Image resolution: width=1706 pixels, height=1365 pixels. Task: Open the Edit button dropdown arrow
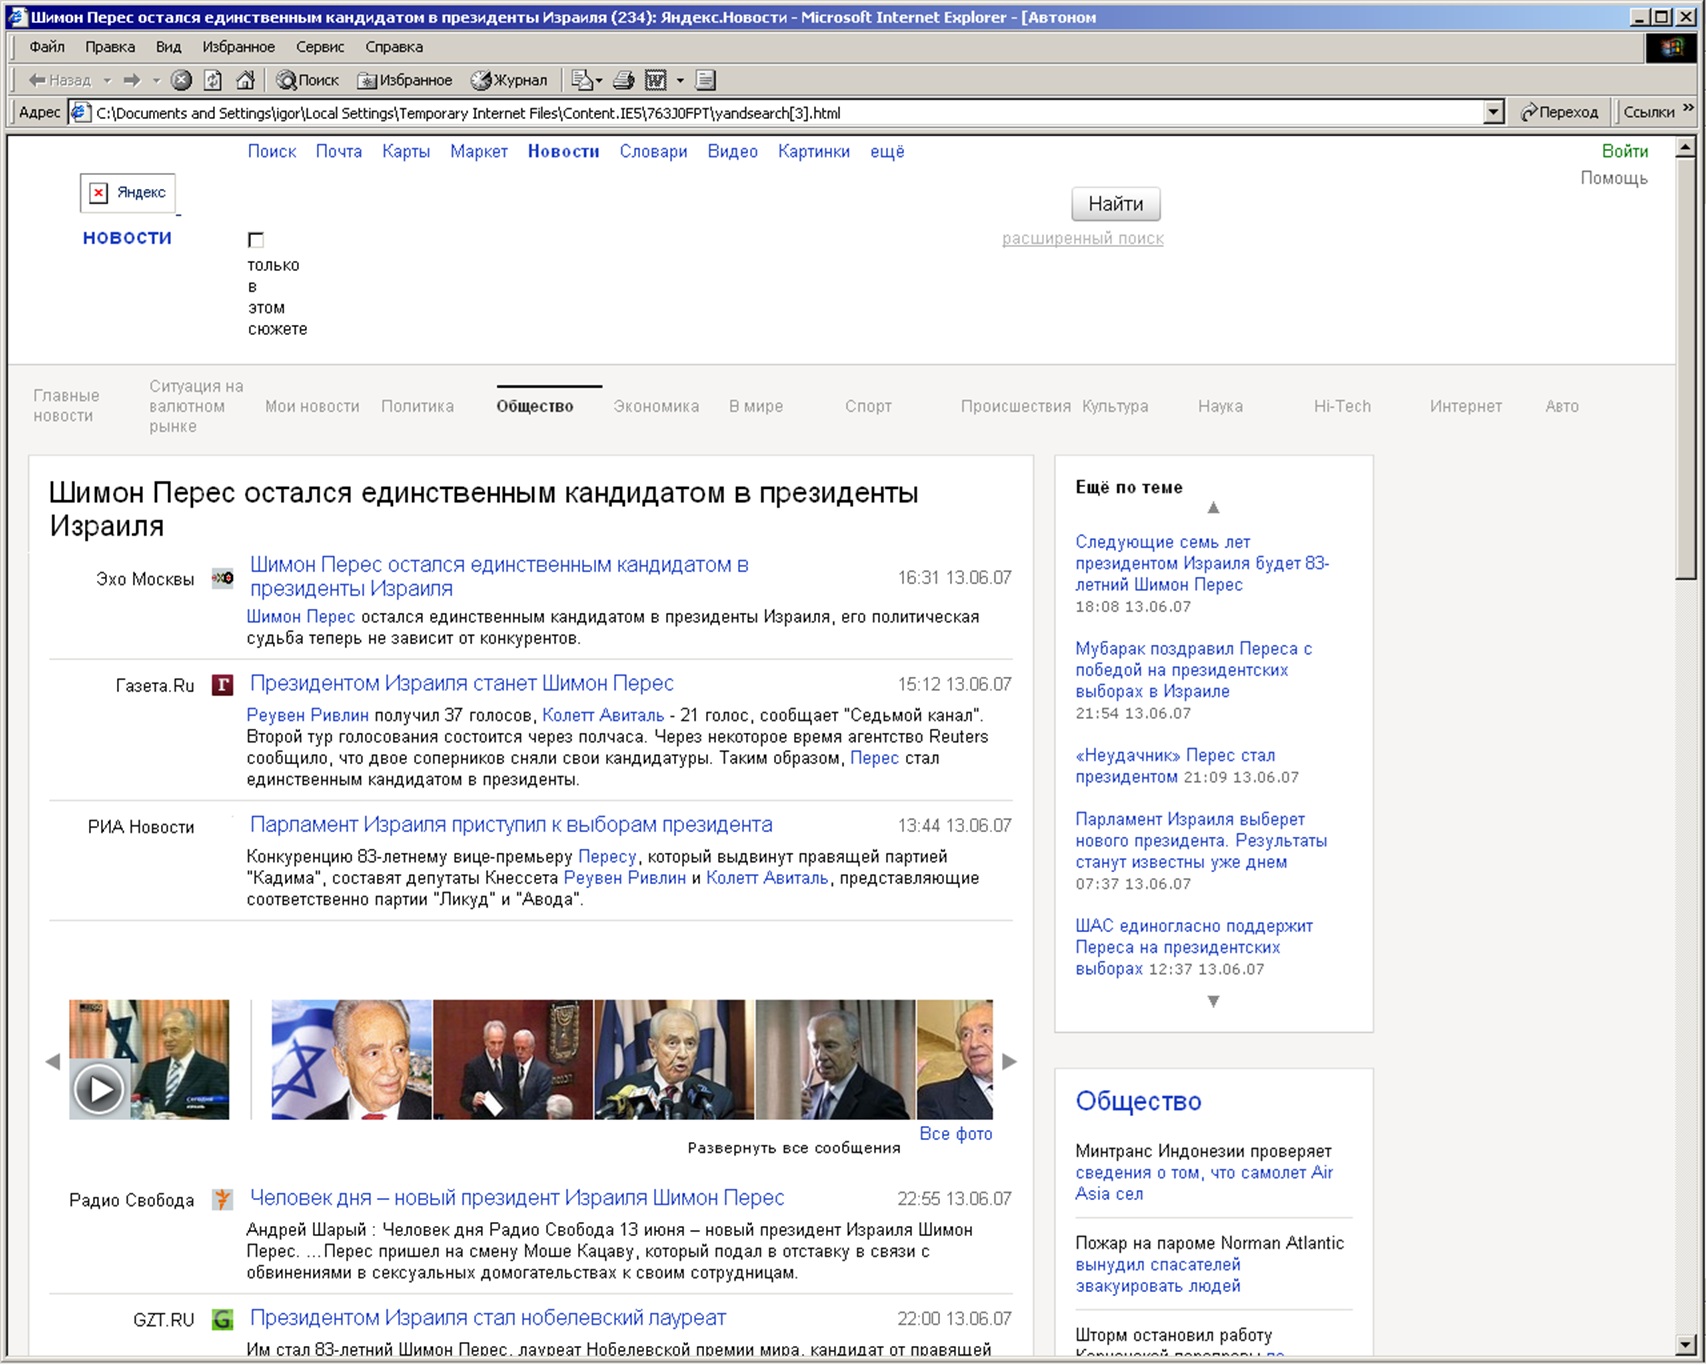tap(680, 80)
